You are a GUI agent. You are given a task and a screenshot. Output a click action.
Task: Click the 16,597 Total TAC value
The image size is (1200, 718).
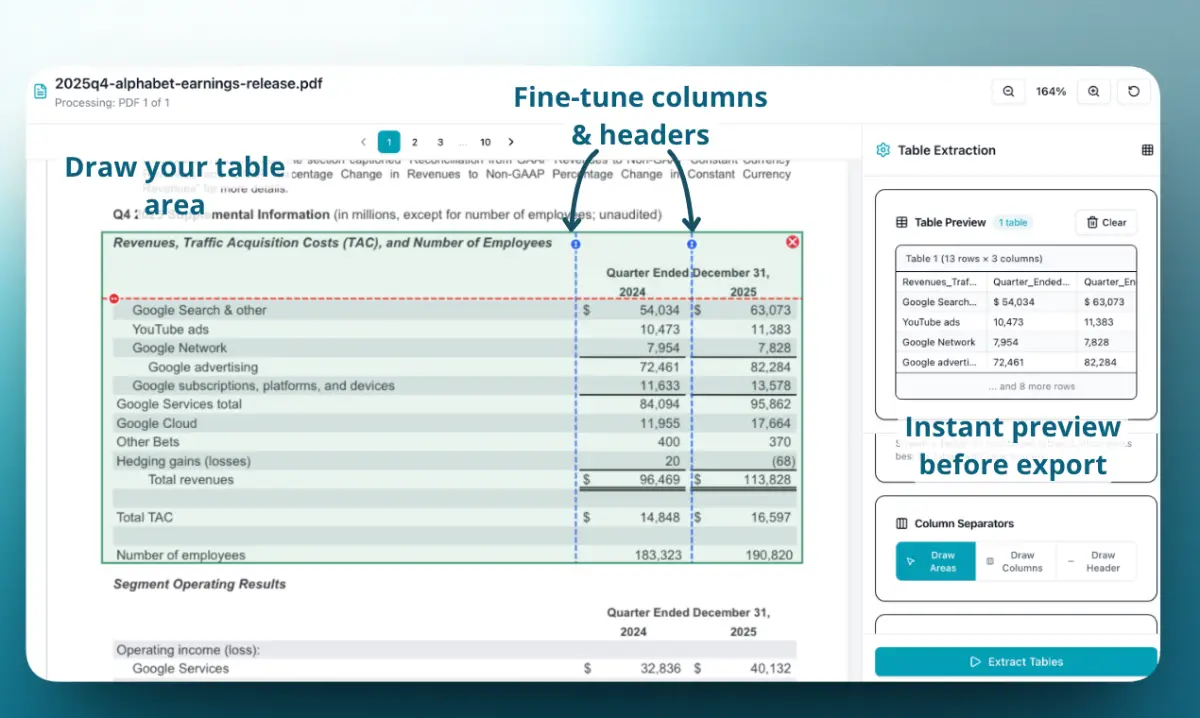point(769,517)
